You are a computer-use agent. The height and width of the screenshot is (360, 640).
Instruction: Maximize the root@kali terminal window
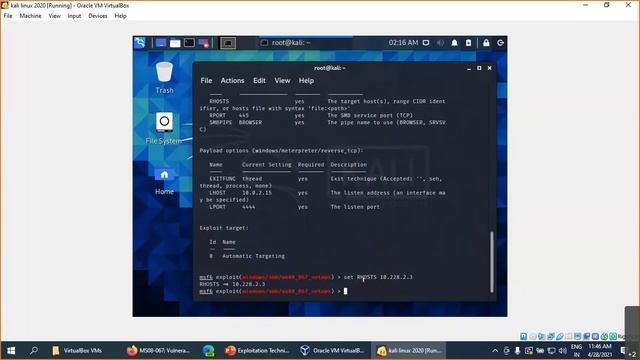479,68
